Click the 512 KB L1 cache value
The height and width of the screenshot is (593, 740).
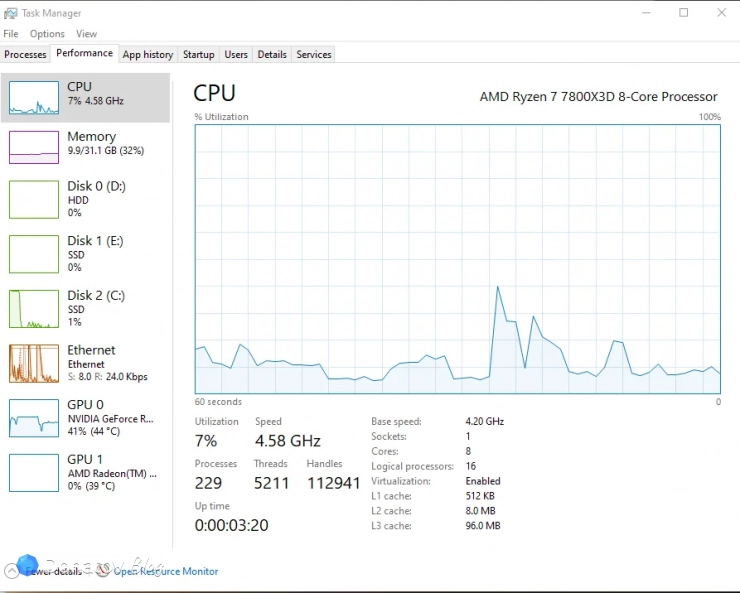[x=480, y=496]
